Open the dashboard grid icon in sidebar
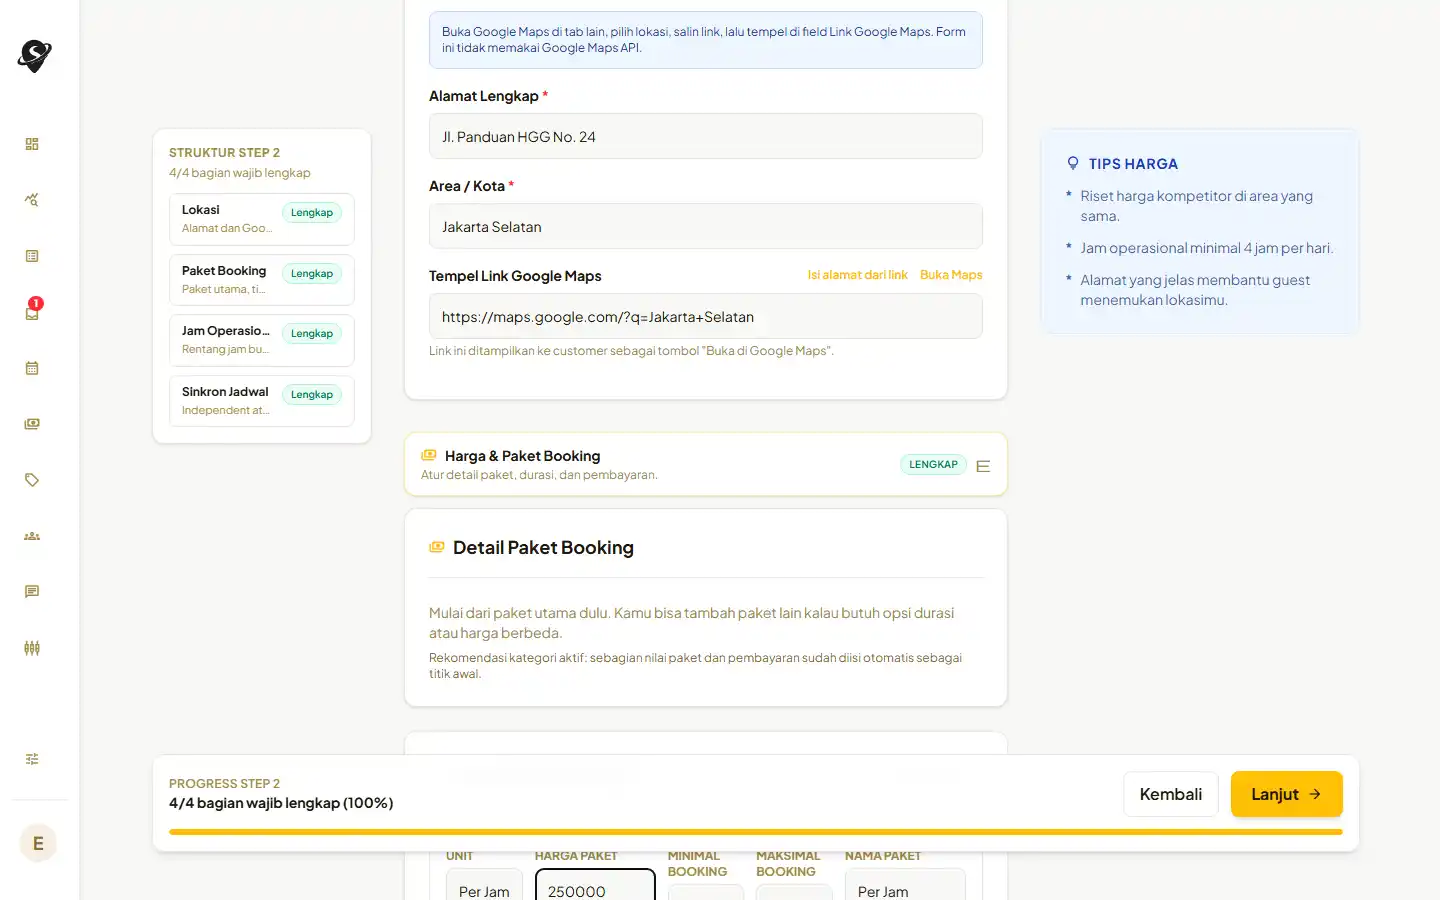 (32, 144)
